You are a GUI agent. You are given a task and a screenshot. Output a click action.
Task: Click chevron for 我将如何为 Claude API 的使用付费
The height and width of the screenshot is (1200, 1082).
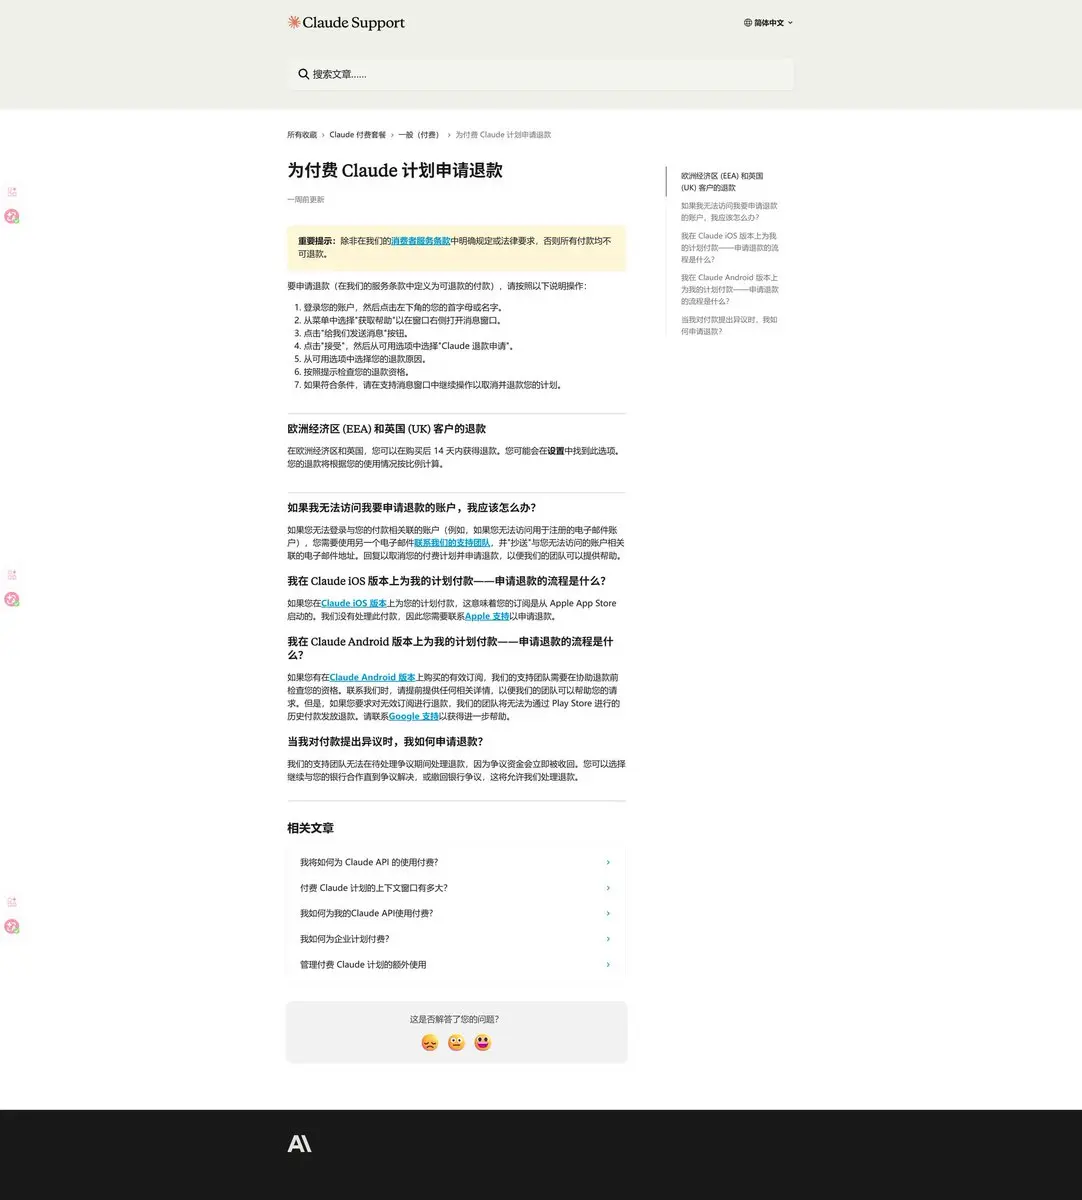[608, 862]
